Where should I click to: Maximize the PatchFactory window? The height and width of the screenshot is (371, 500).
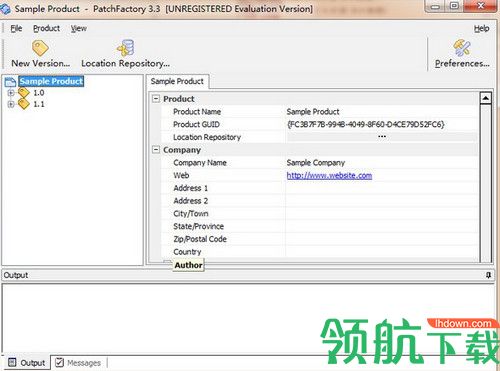pyautogui.click(x=454, y=6)
